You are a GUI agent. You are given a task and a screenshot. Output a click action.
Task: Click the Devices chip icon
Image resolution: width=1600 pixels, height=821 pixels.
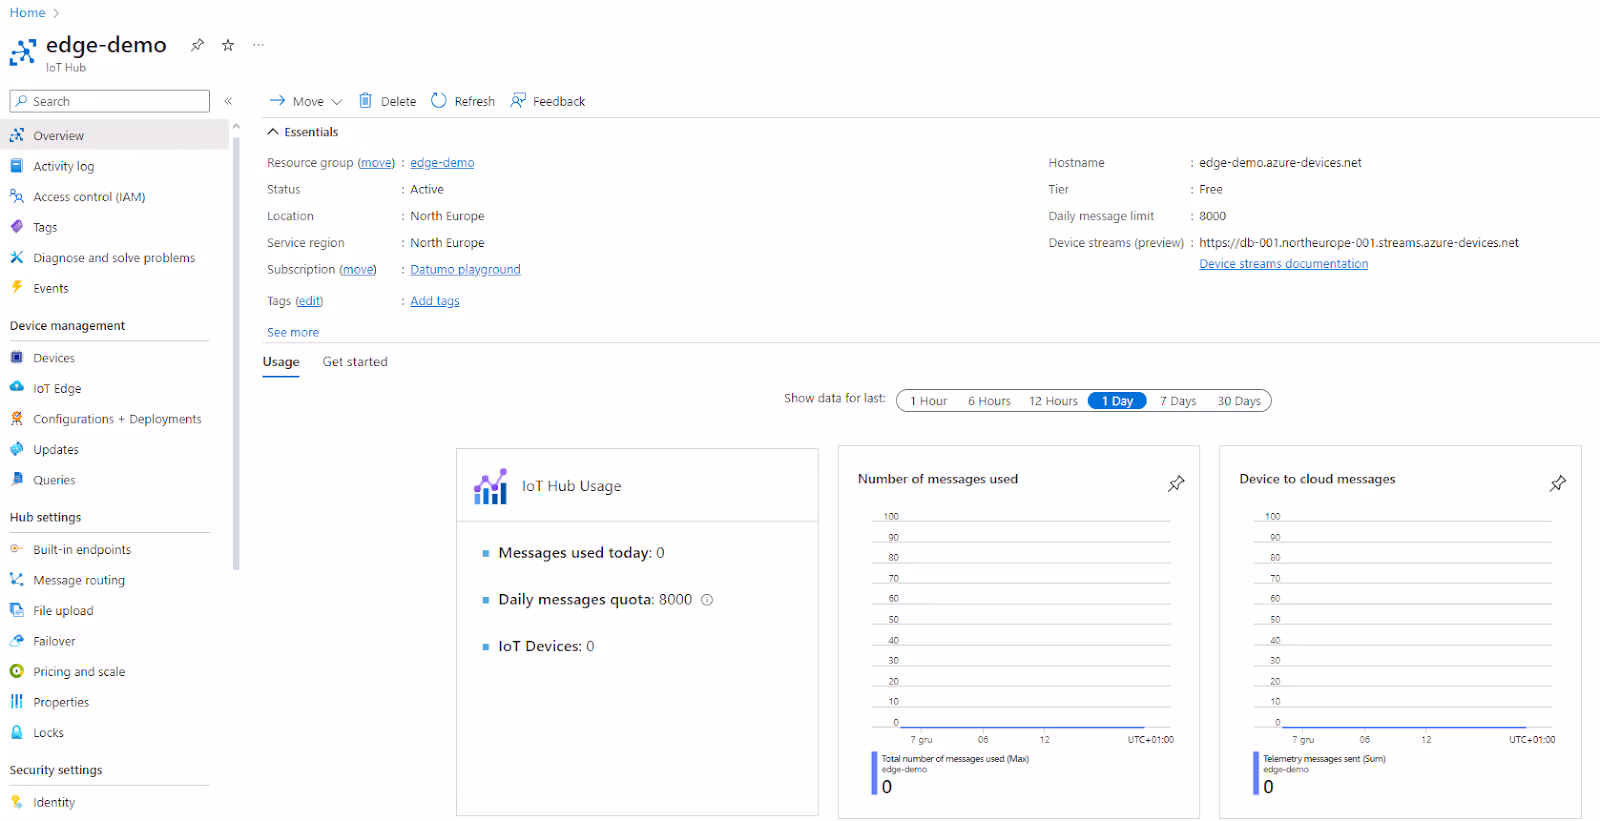click(x=17, y=357)
